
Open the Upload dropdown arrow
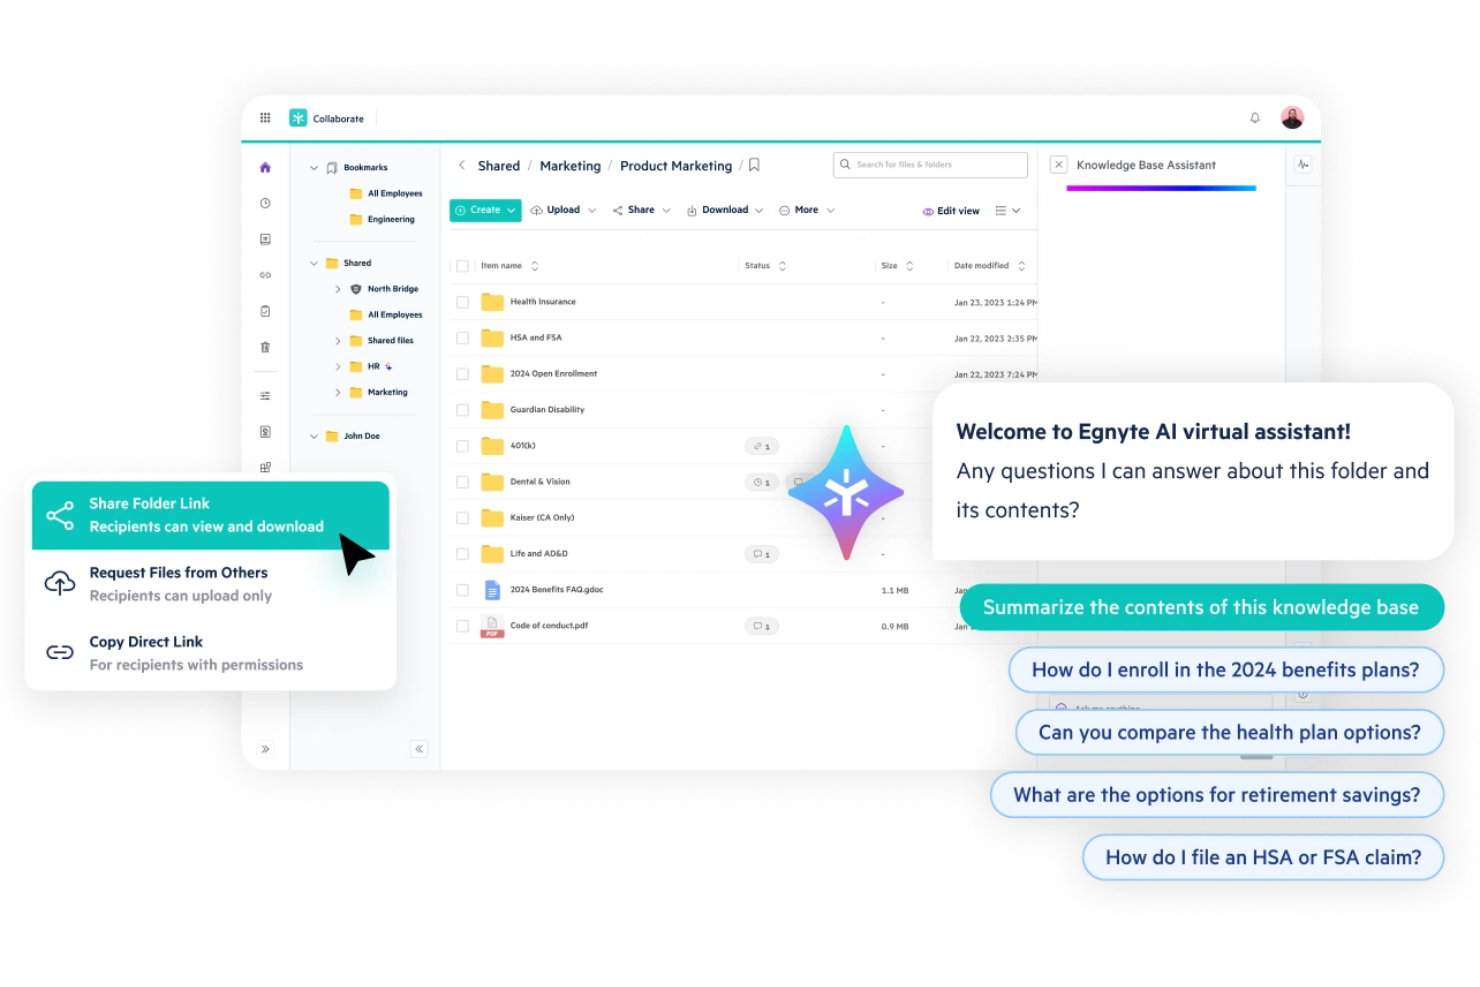click(592, 209)
